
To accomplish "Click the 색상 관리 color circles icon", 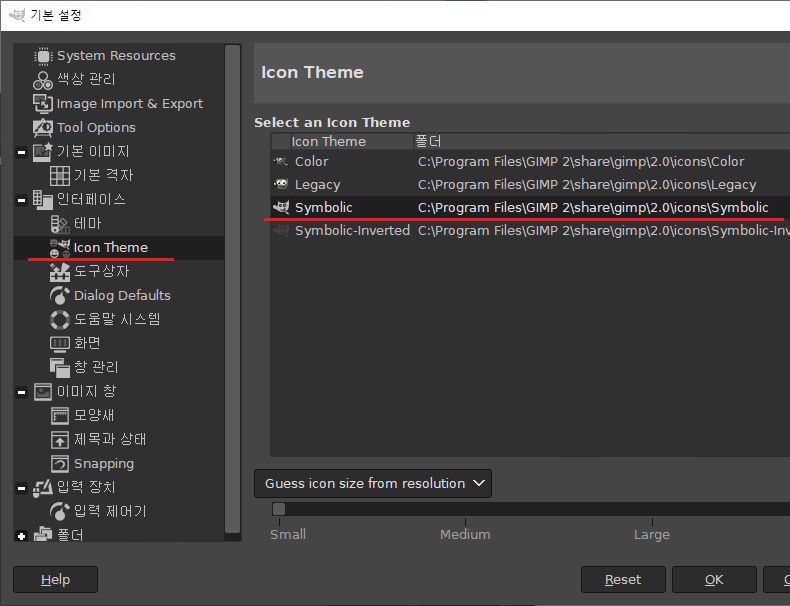I will [43, 80].
